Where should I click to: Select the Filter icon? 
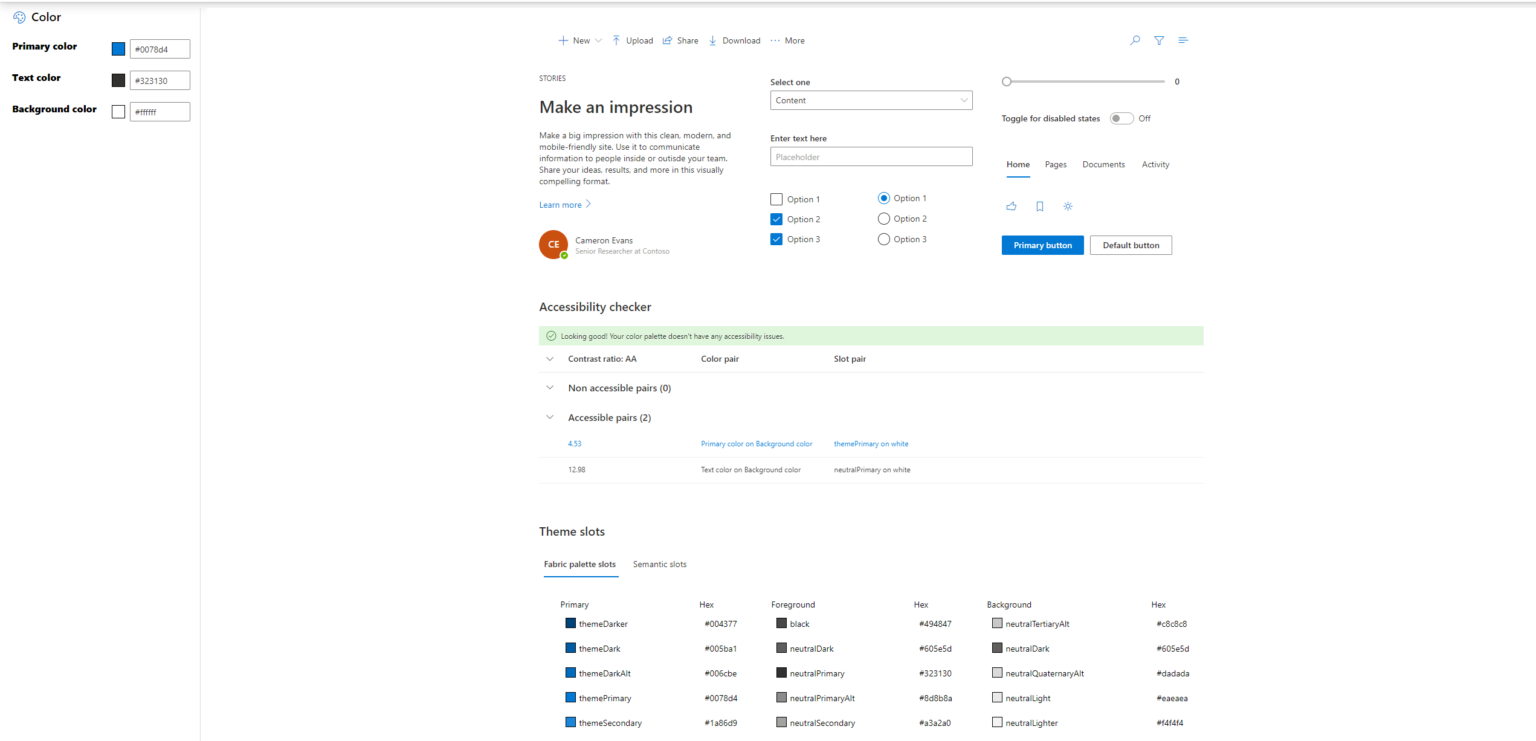click(x=1158, y=40)
